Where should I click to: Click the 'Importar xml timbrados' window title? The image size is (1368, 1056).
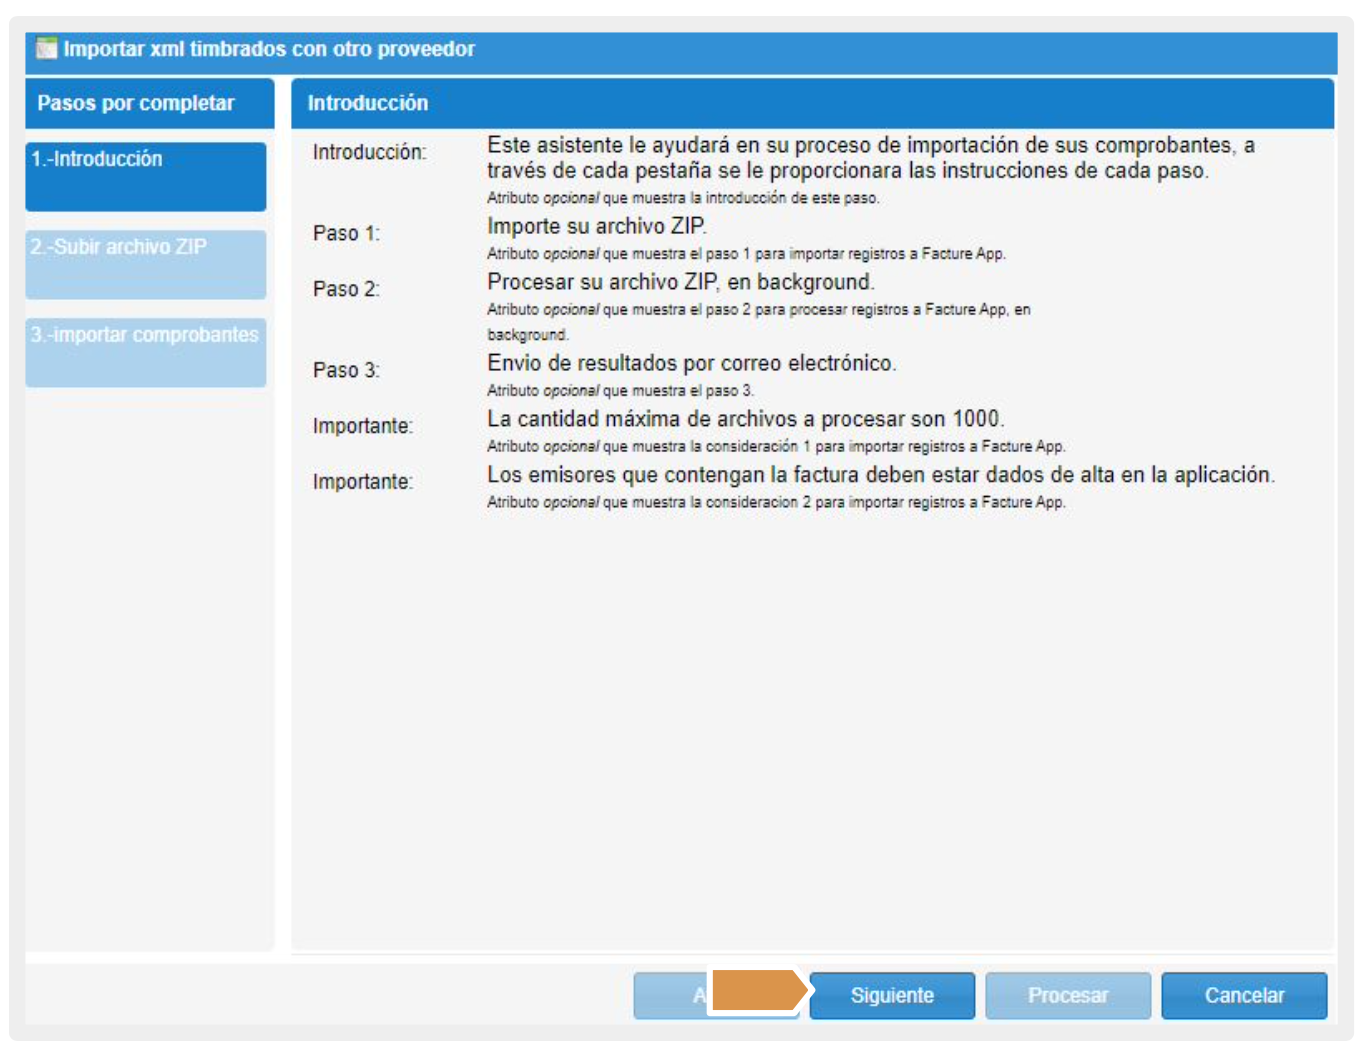tap(269, 49)
